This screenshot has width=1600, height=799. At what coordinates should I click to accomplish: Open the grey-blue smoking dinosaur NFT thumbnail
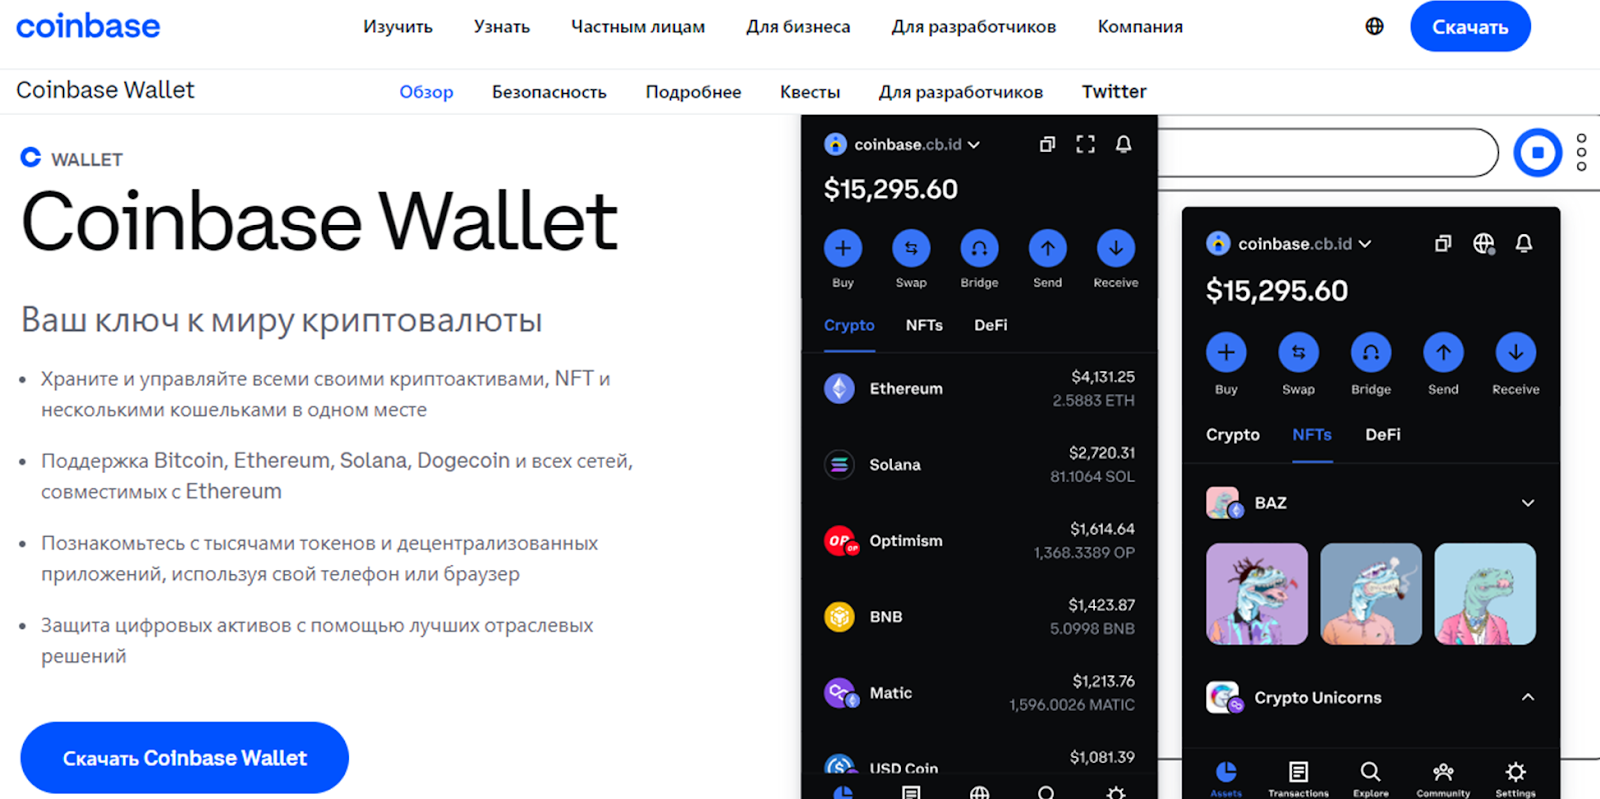click(1371, 594)
